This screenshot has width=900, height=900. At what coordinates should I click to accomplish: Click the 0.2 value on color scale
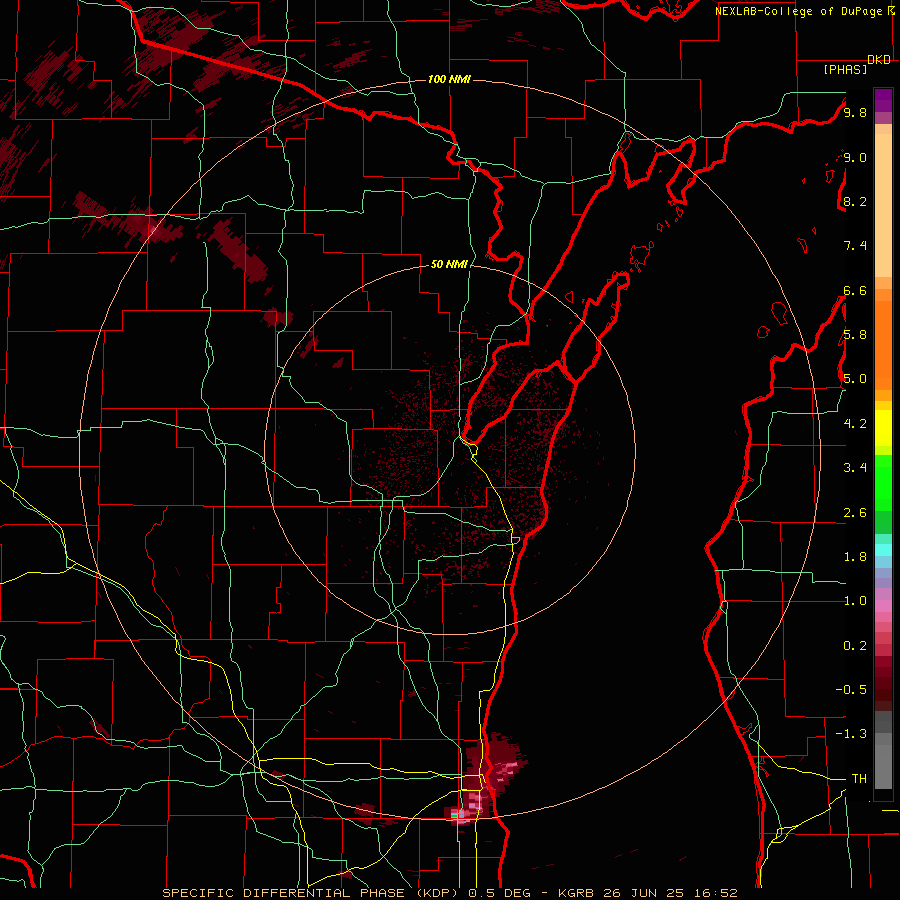coord(855,645)
